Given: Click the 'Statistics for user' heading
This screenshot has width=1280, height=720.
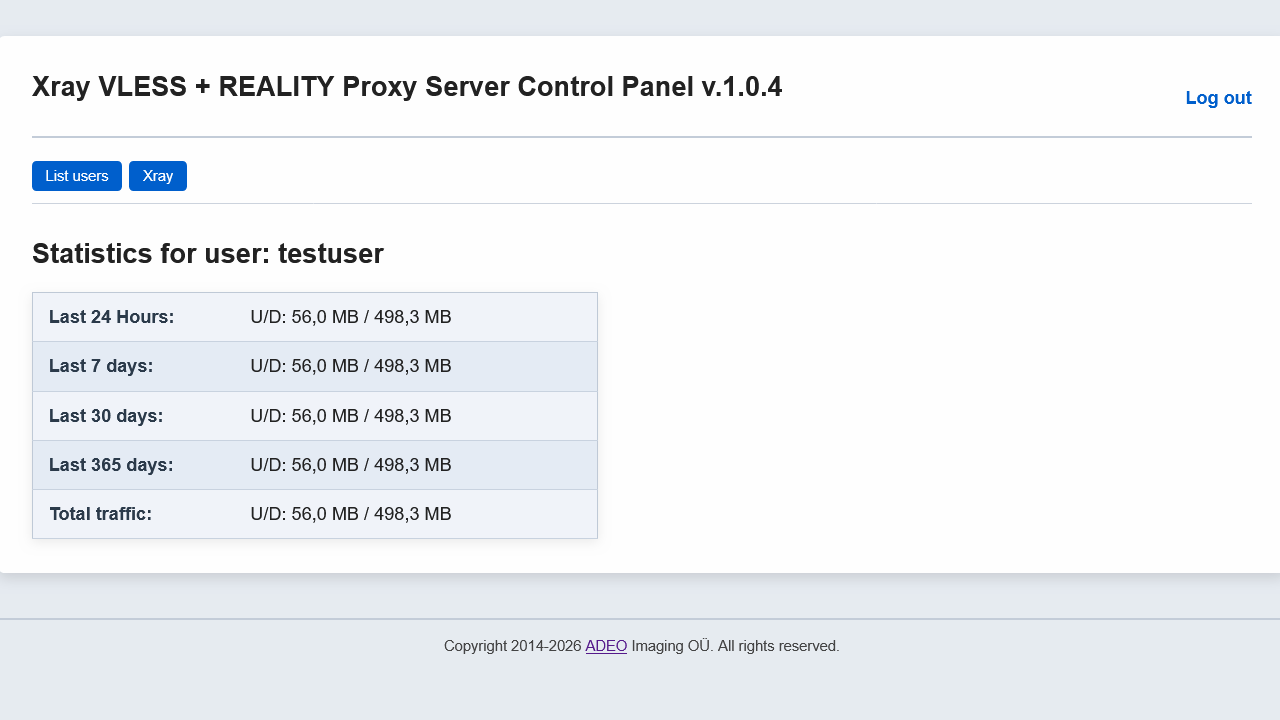Looking at the screenshot, I should (150, 254).
